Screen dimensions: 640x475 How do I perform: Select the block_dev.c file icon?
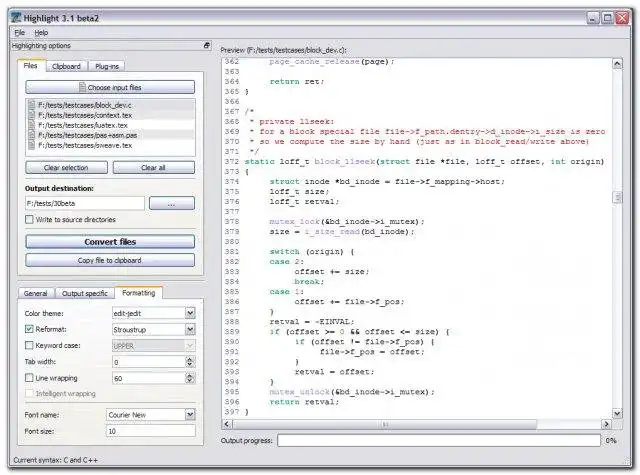[31, 105]
